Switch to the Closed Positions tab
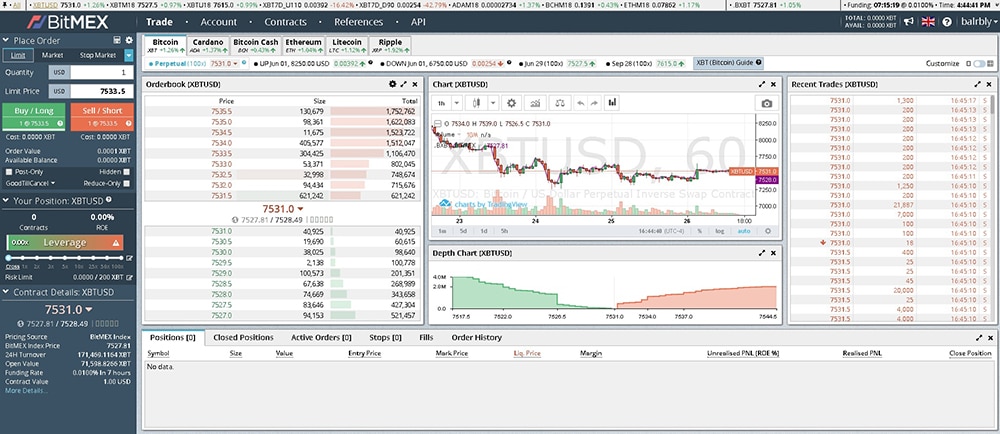The width and height of the screenshot is (1000, 434). pyautogui.click(x=242, y=338)
